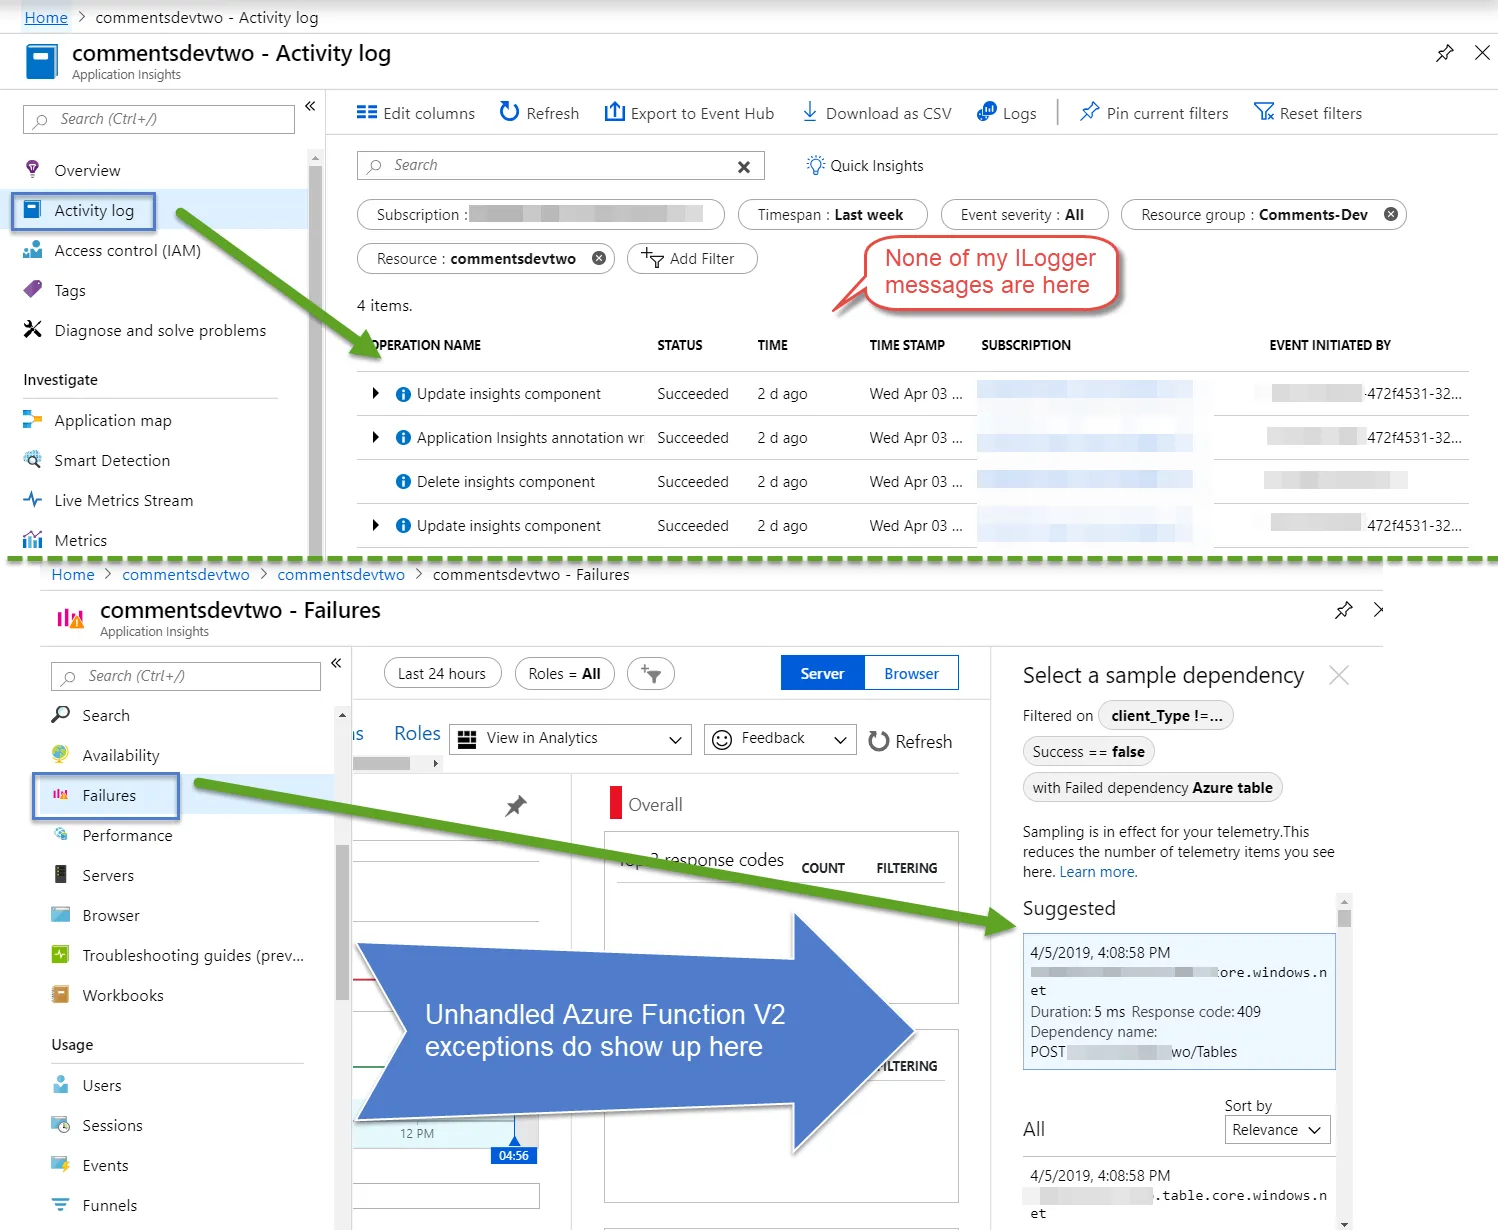Open Quick Insights lightbulb
1498x1230 pixels.
[x=816, y=165]
